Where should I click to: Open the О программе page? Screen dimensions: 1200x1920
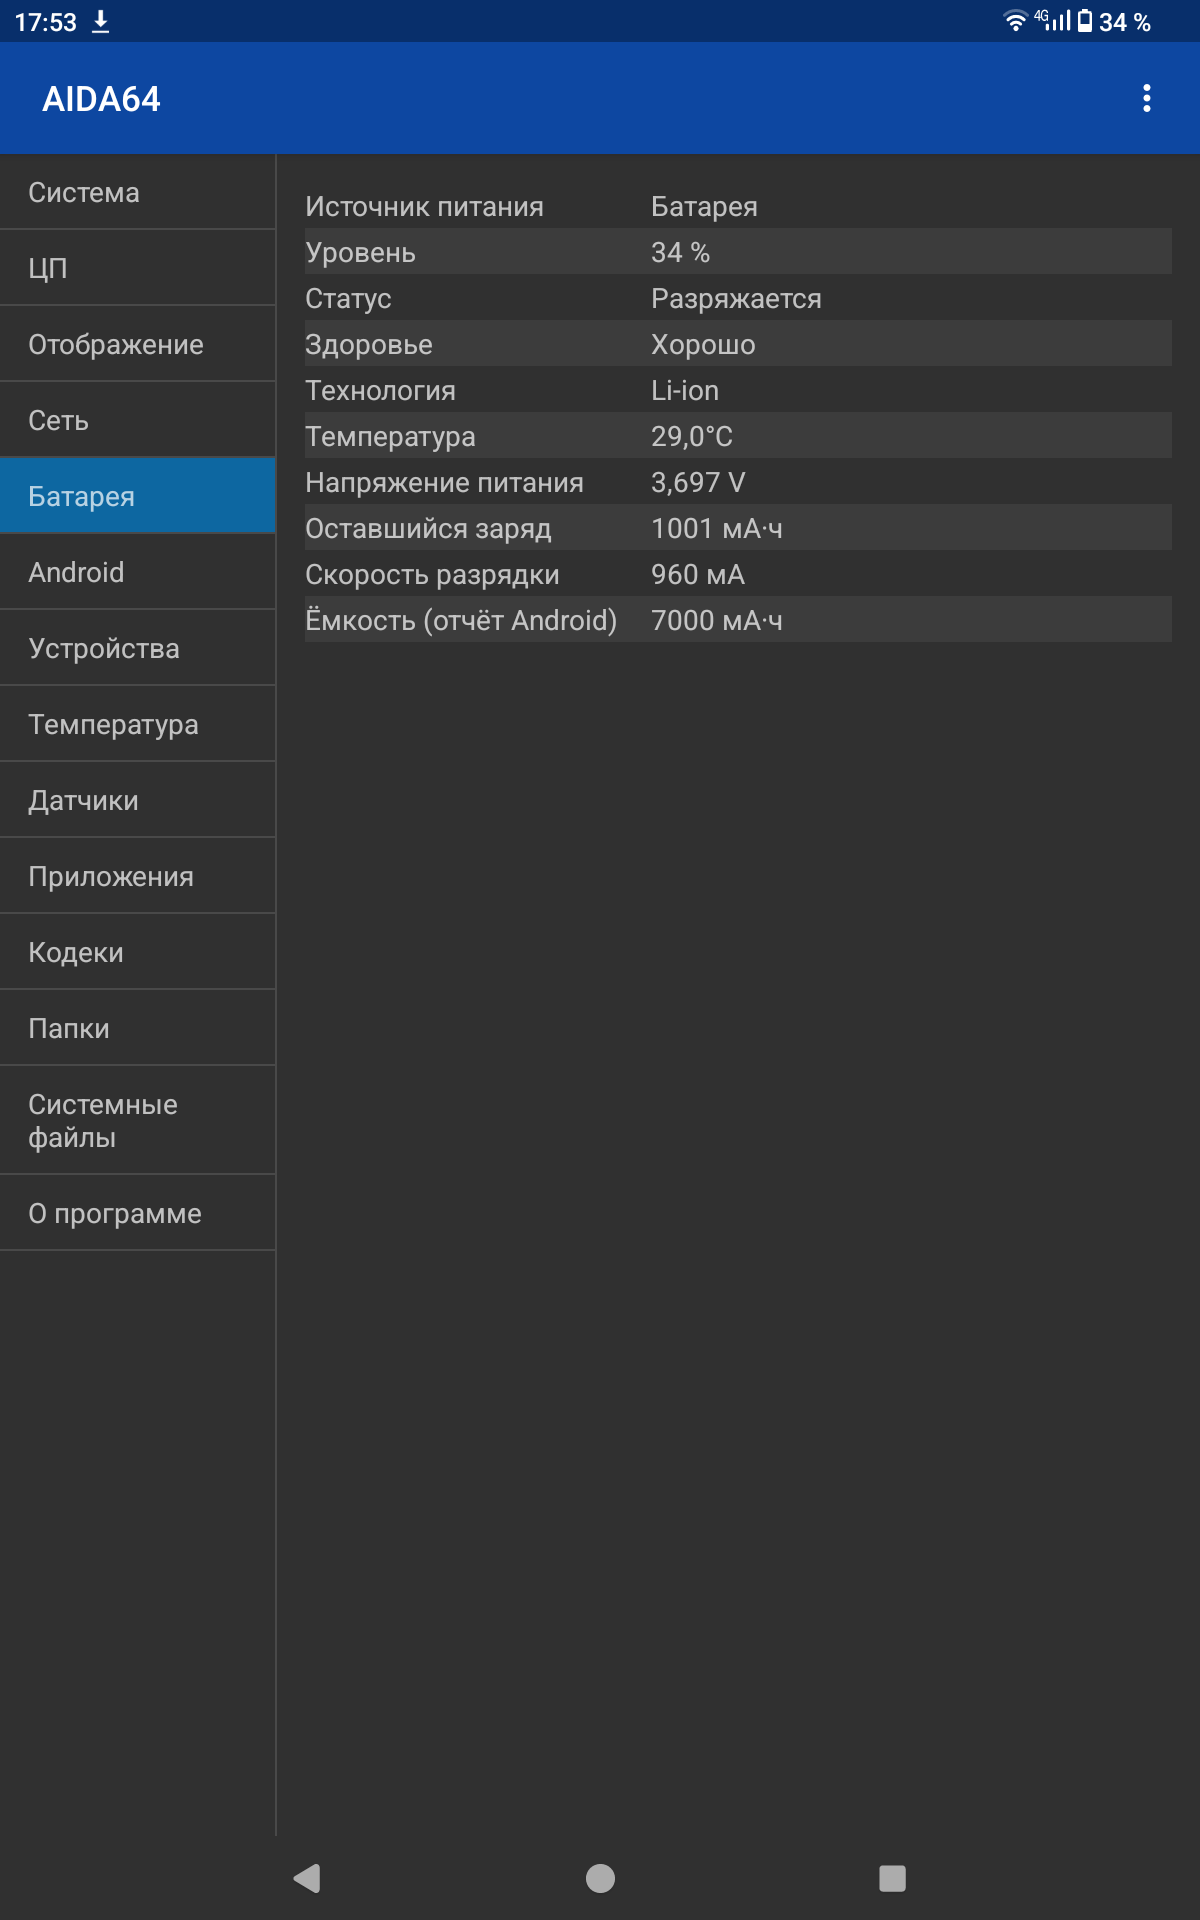click(138, 1213)
